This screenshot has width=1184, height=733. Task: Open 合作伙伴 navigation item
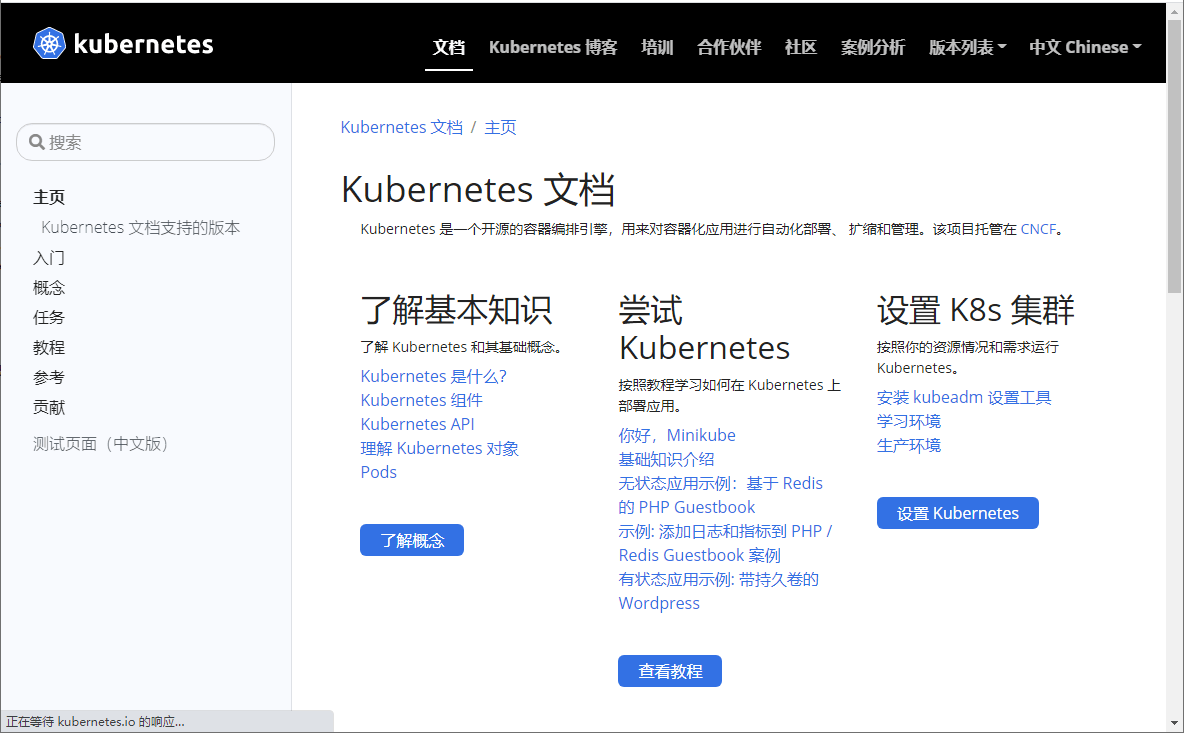[x=729, y=48]
